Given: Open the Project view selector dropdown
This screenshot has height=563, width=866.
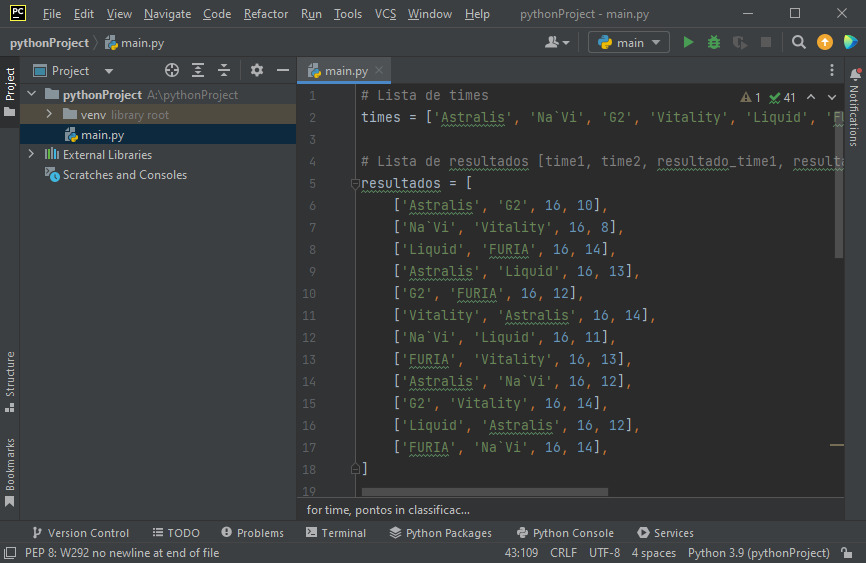Looking at the screenshot, I should click(x=109, y=71).
